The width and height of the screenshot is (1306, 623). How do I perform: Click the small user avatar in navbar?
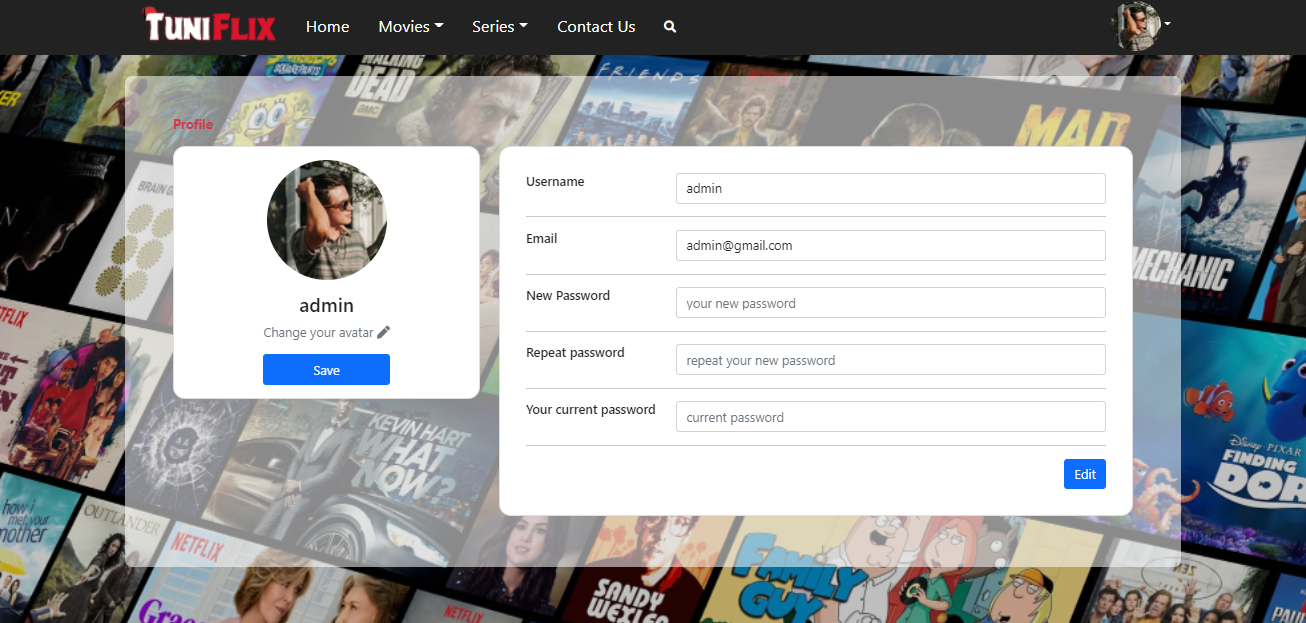click(x=1136, y=25)
